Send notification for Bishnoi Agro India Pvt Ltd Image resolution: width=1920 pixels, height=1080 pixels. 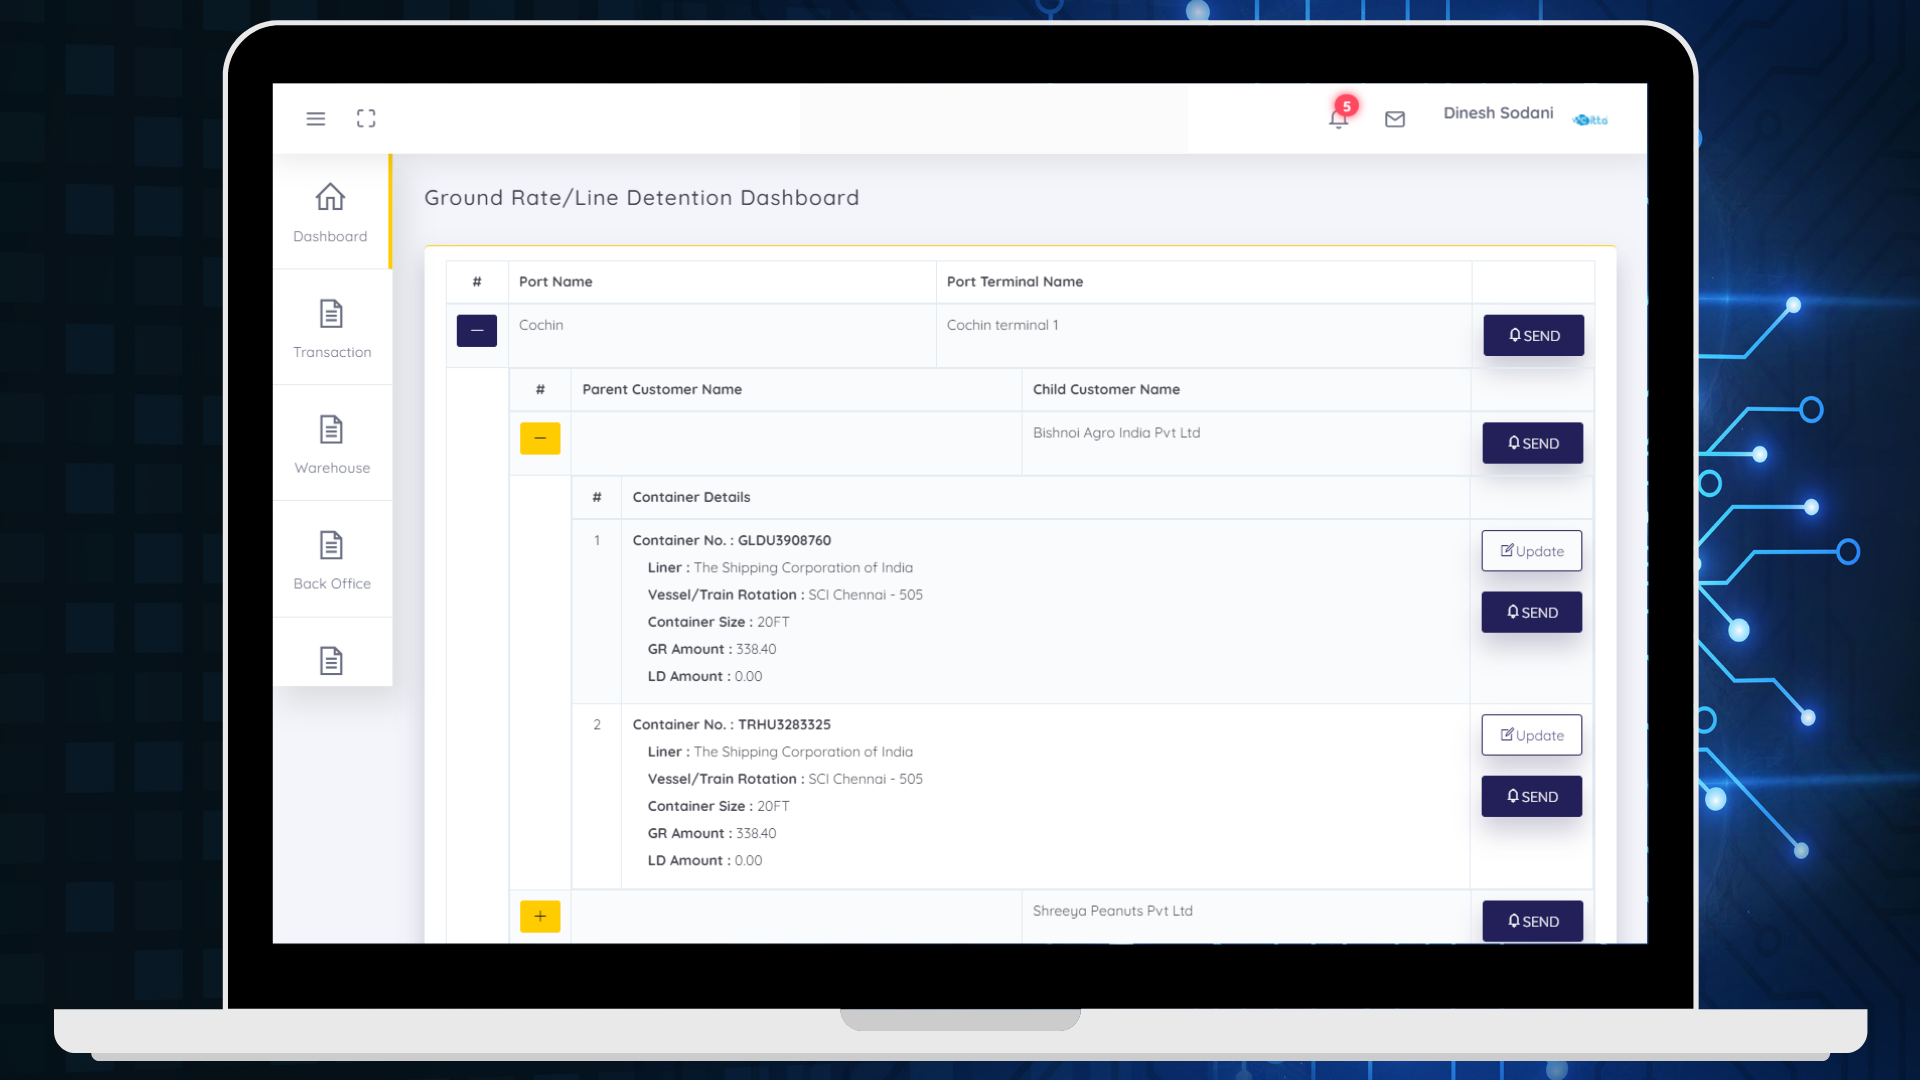pos(1532,443)
